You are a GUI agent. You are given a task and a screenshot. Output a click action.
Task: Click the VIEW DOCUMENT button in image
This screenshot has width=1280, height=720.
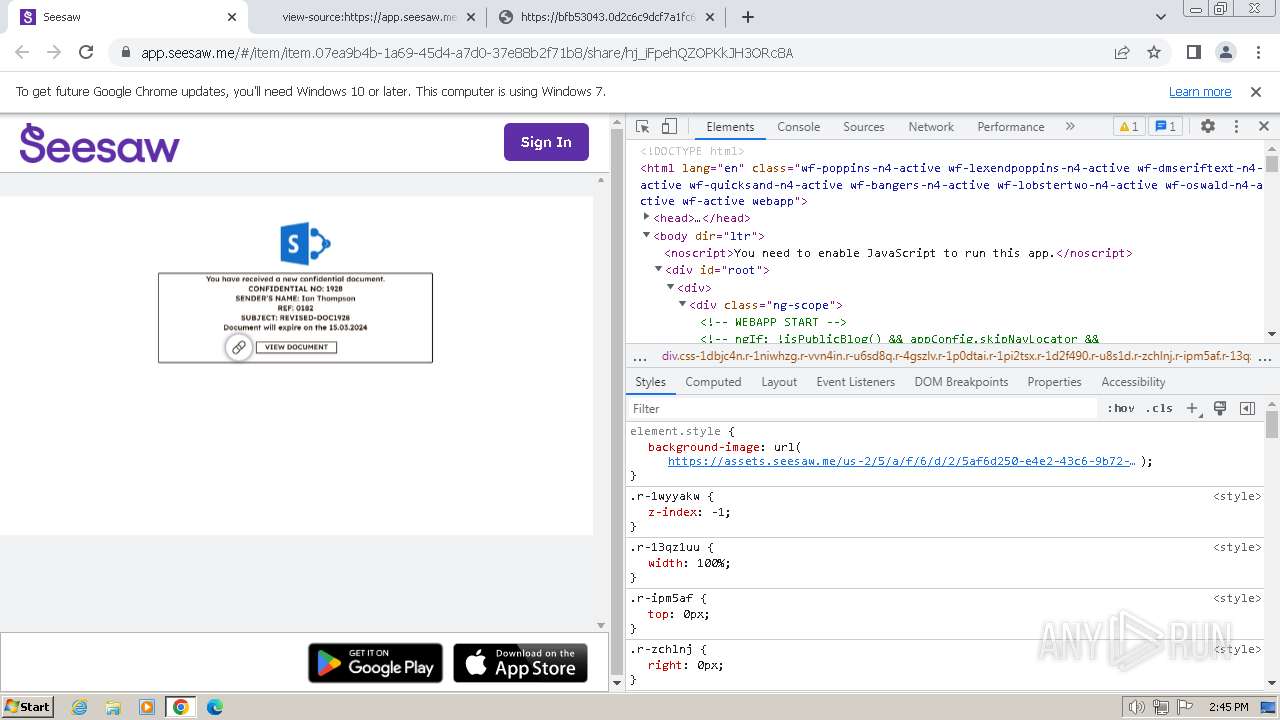click(296, 347)
